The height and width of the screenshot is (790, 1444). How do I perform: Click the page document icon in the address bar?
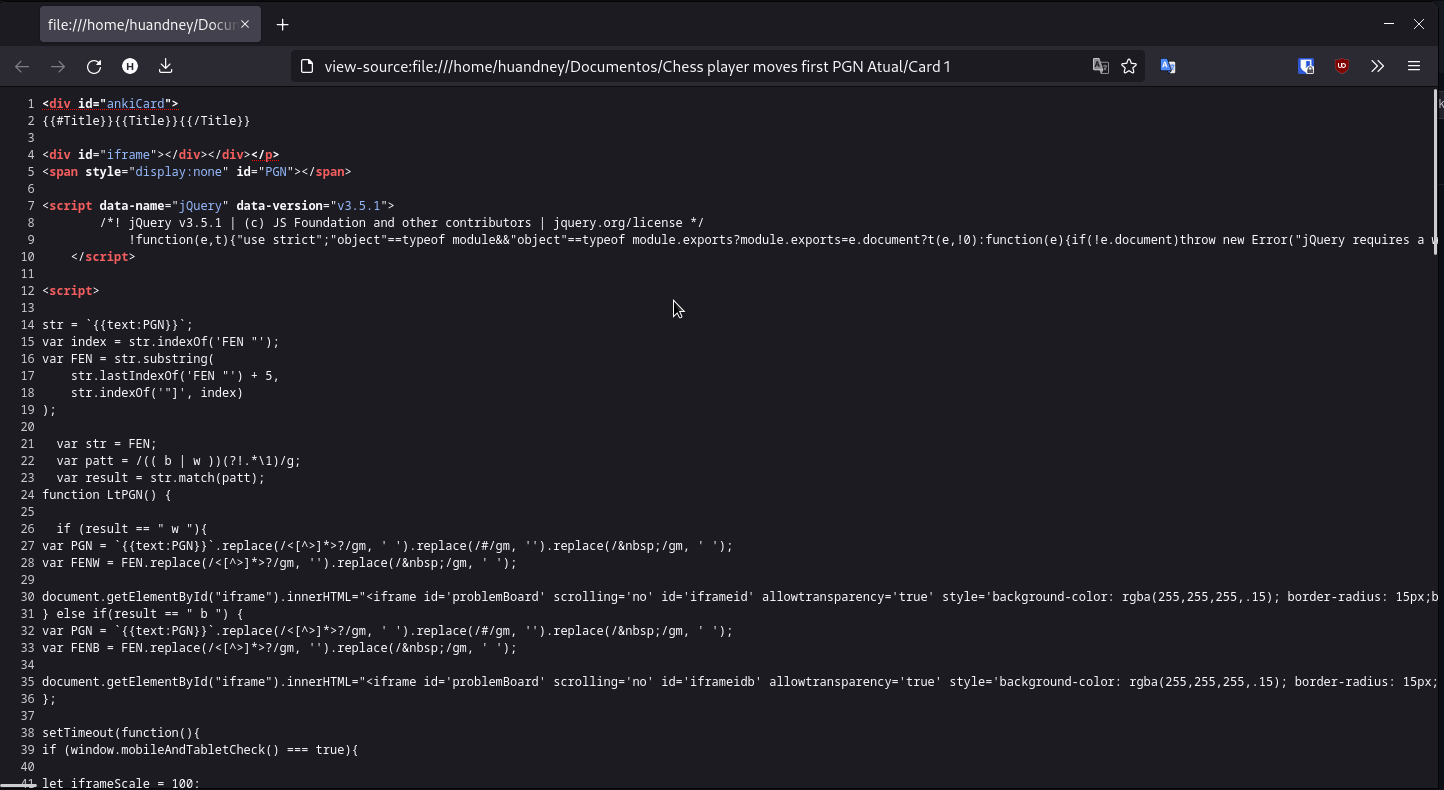tap(306, 66)
